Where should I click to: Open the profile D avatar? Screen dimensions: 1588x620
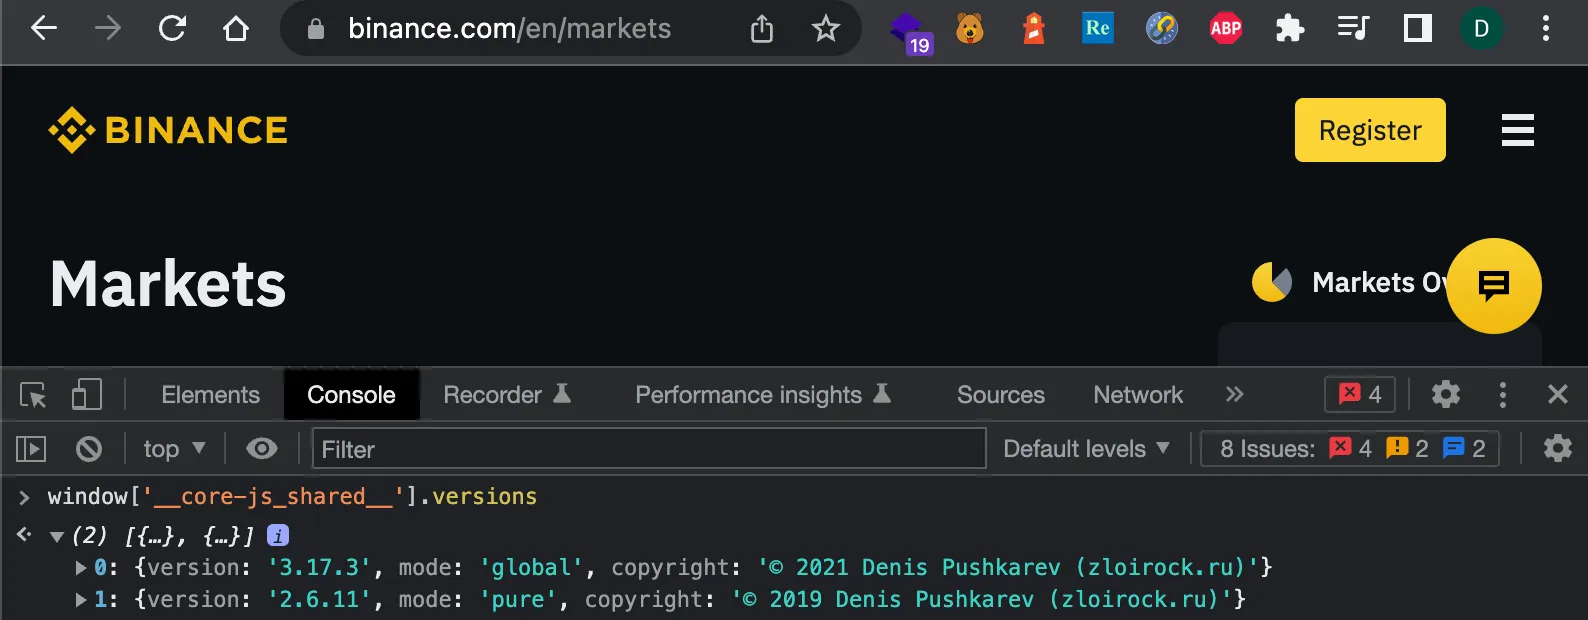(x=1481, y=29)
